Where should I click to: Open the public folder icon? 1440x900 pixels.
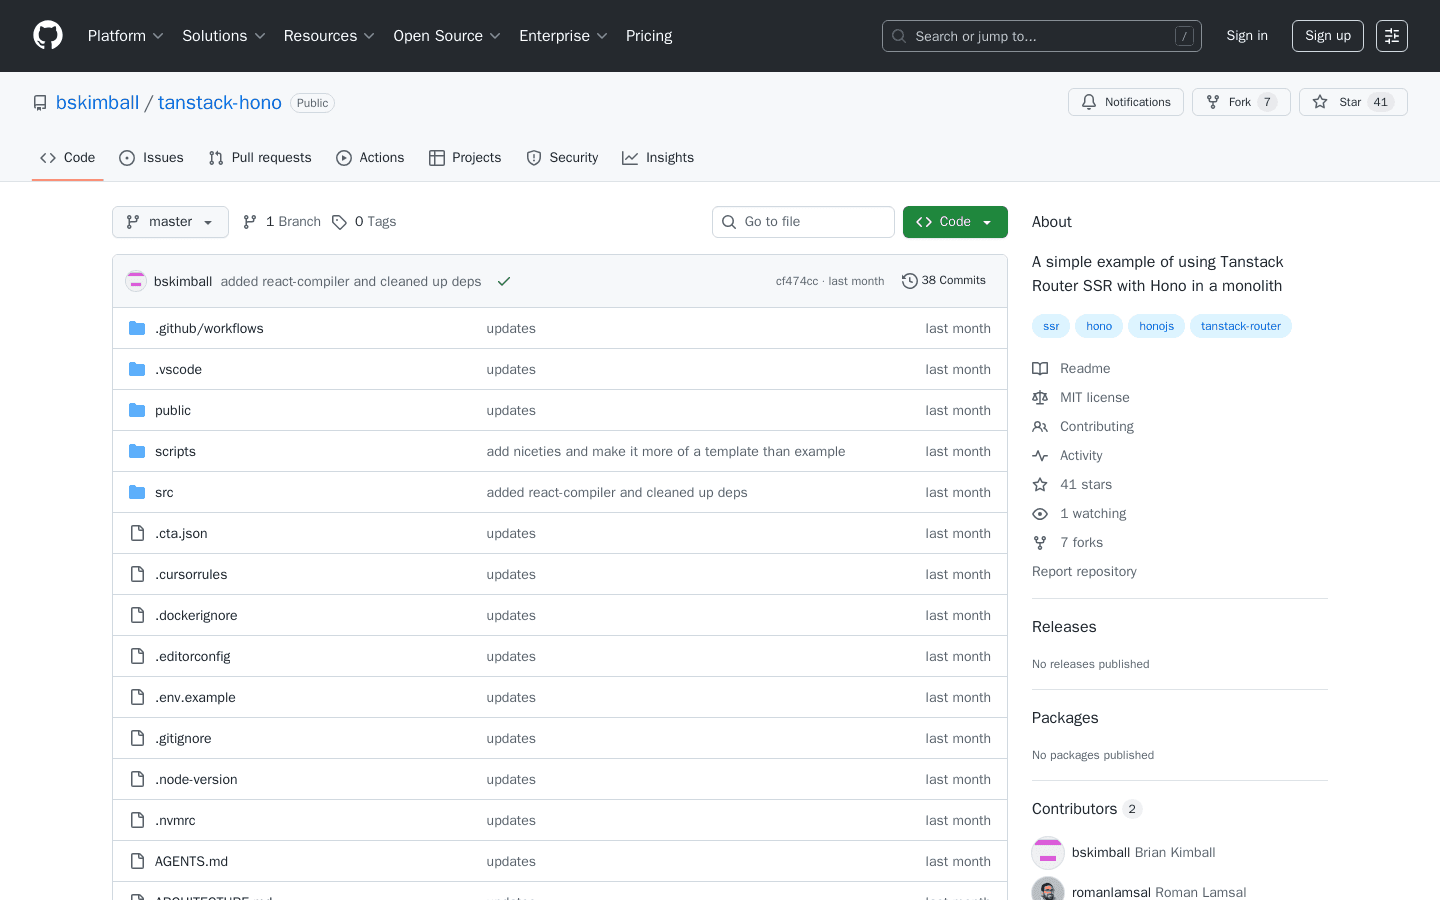pyautogui.click(x=137, y=410)
